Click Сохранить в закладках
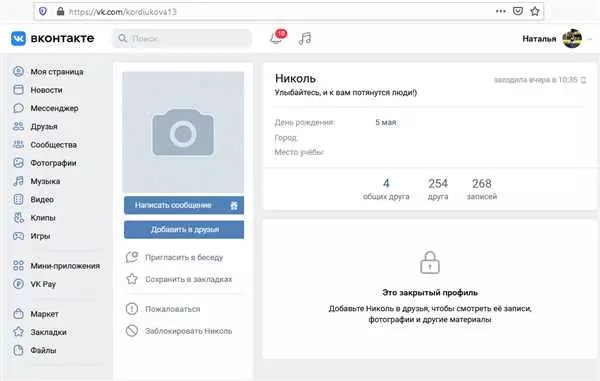This screenshot has height=381, width=600. tap(179, 279)
